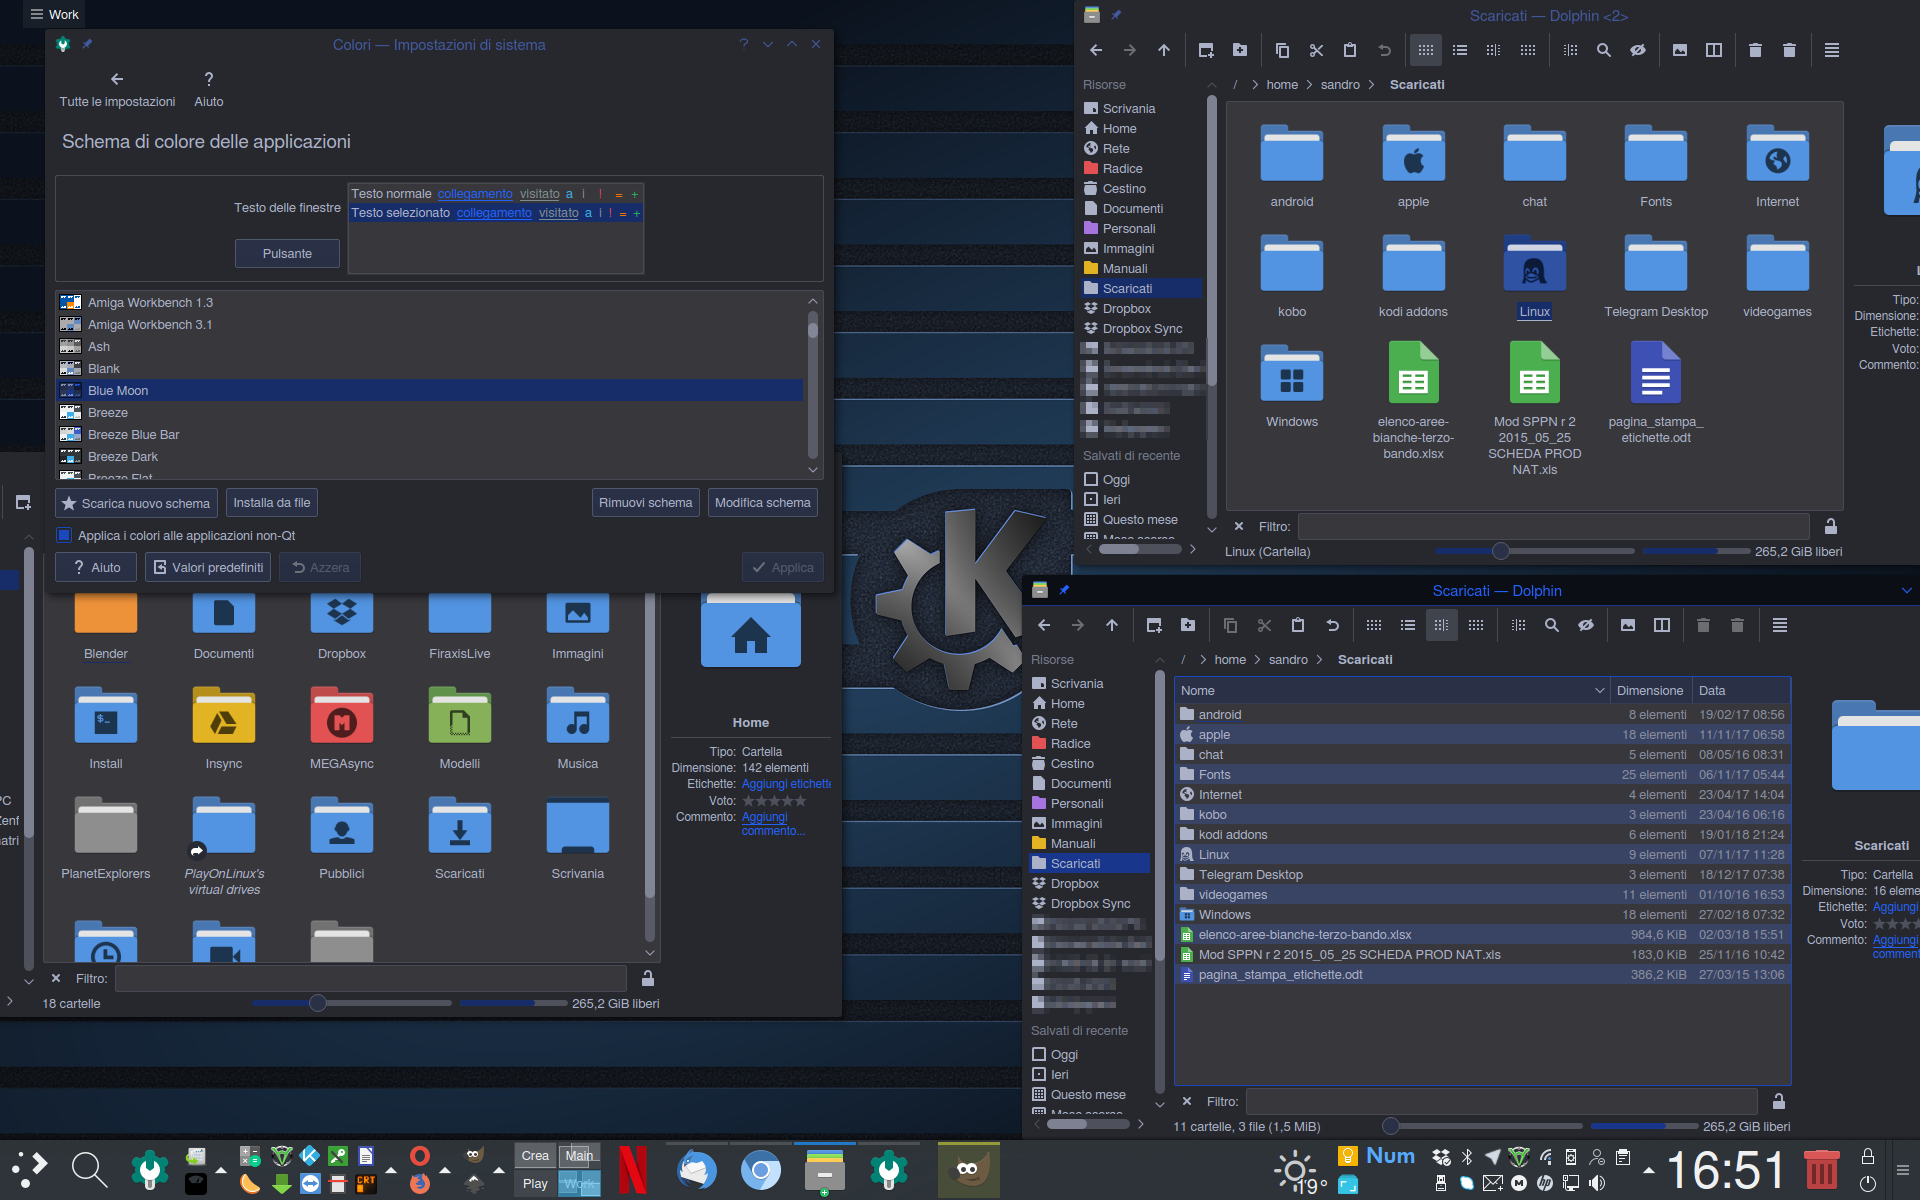Screen dimensions: 1920x1200
Task: Open Aiuto question mark in settings toolbar
Action: pos(209,88)
